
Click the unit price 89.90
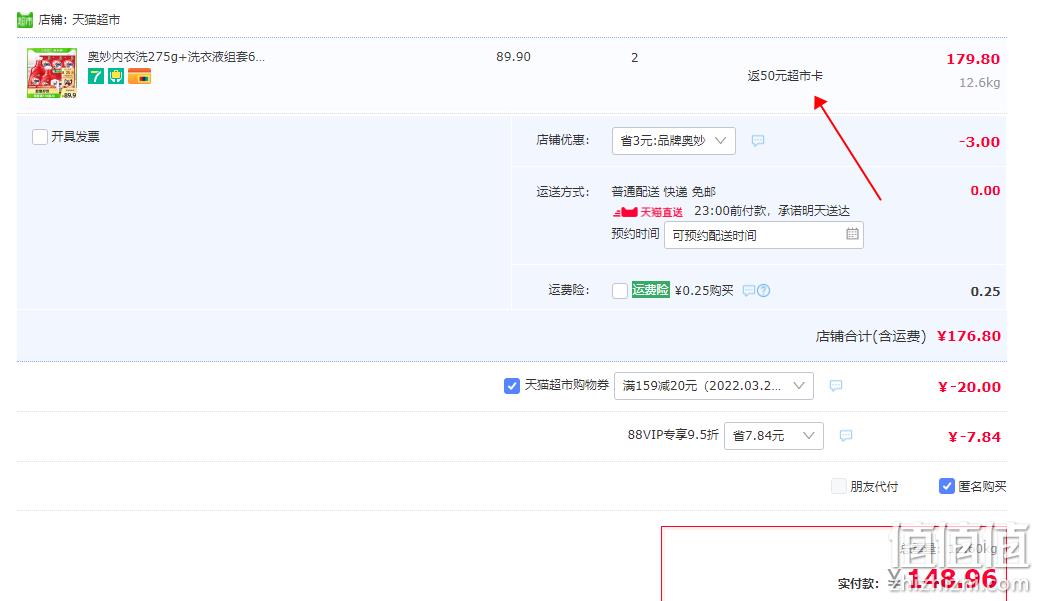click(x=514, y=57)
